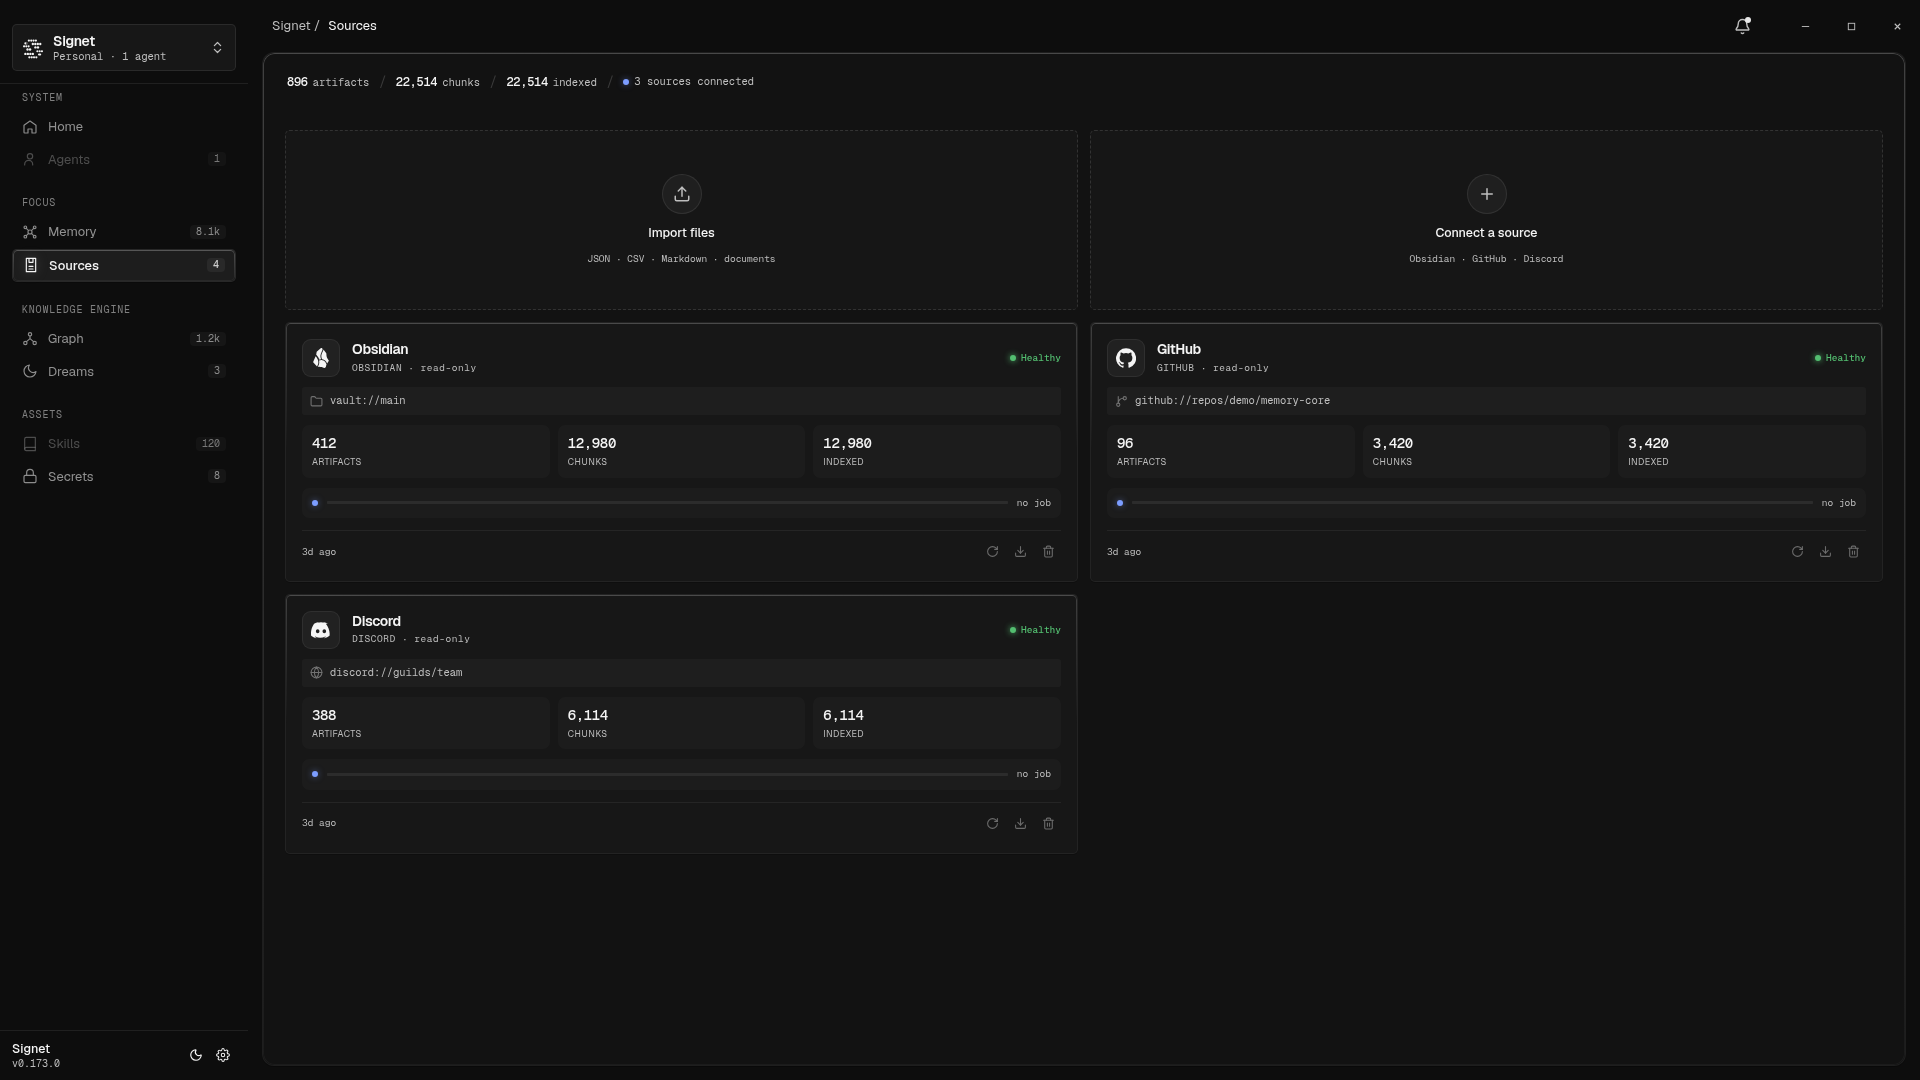This screenshot has width=1920, height=1080.
Task: Click the github://repos/demo/memory-core path
Action: coord(1486,401)
